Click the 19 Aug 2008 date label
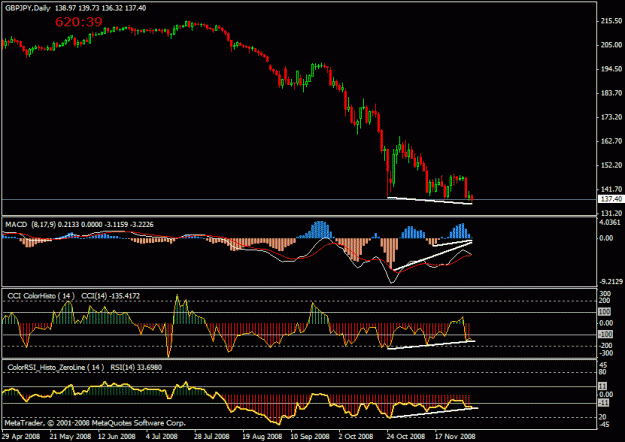625x442 pixels. (x=262, y=436)
